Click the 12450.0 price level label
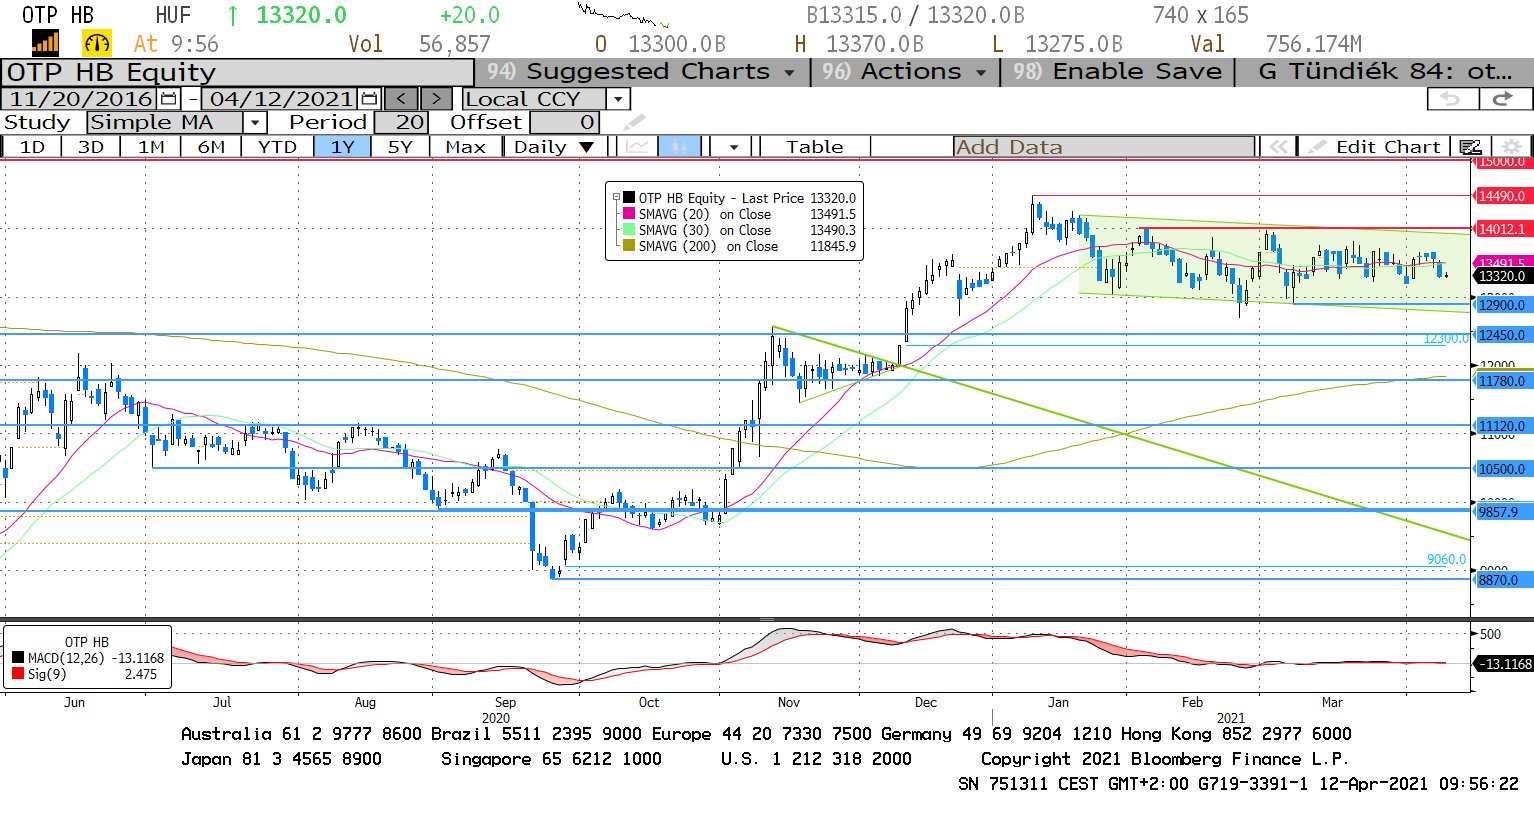1534x813 pixels. [x=1502, y=335]
